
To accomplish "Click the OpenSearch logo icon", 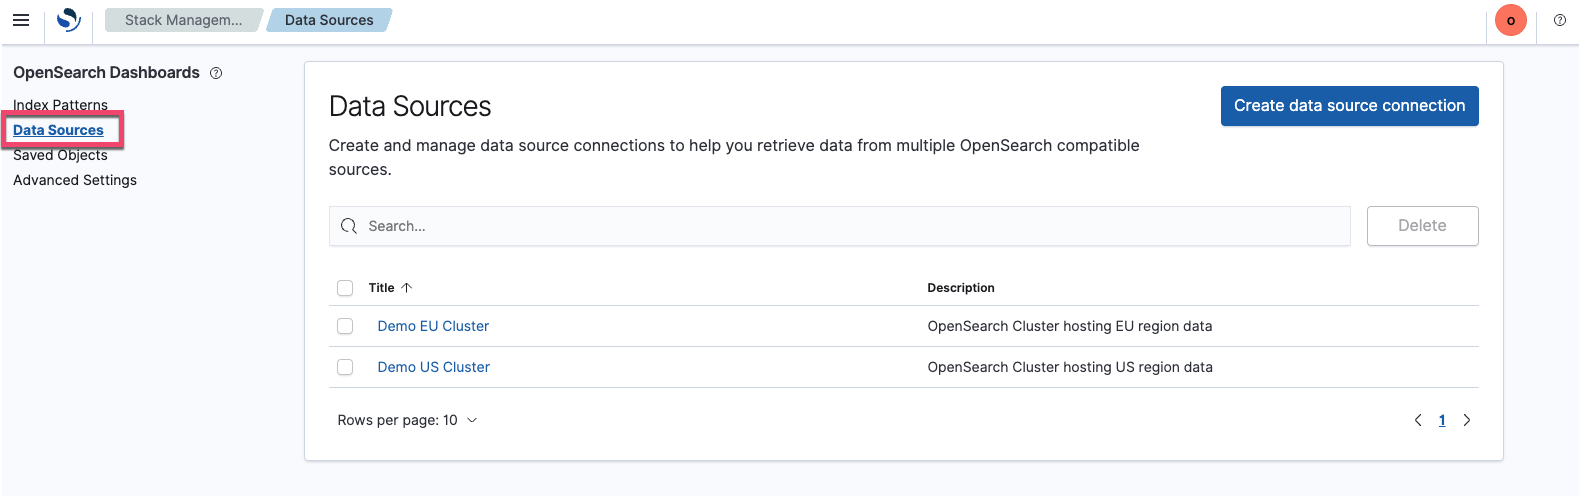I will (x=68, y=20).
